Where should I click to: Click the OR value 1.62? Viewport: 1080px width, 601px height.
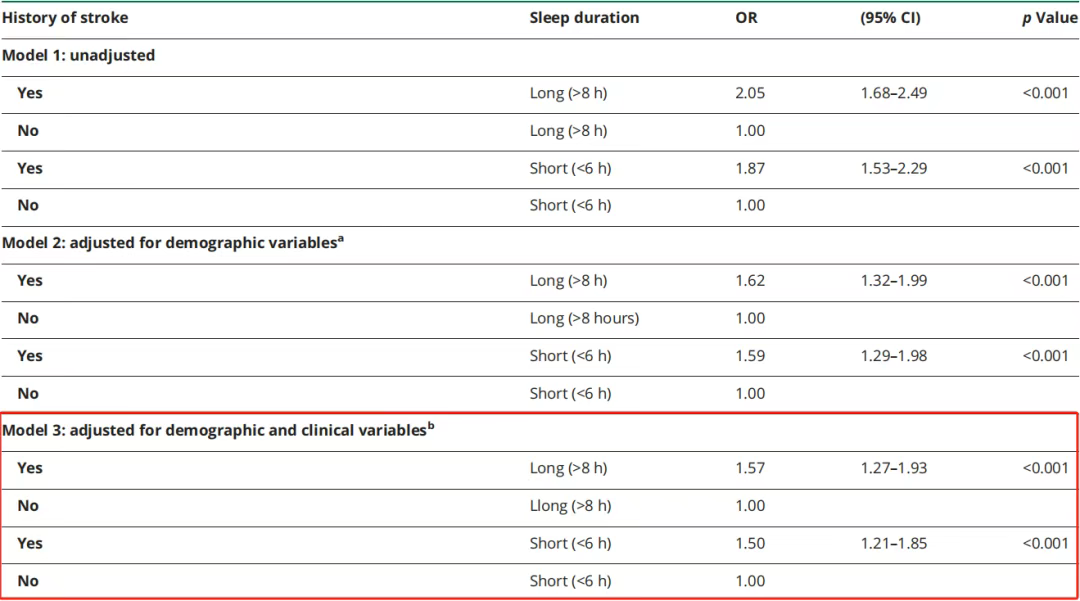pyautogui.click(x=750, y=281)
